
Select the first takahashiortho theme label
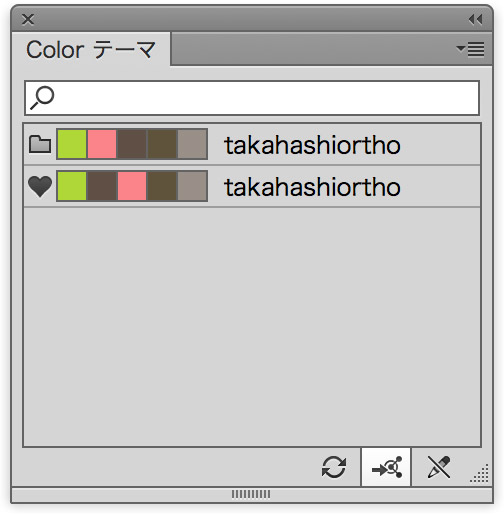(x=312, y=146)
